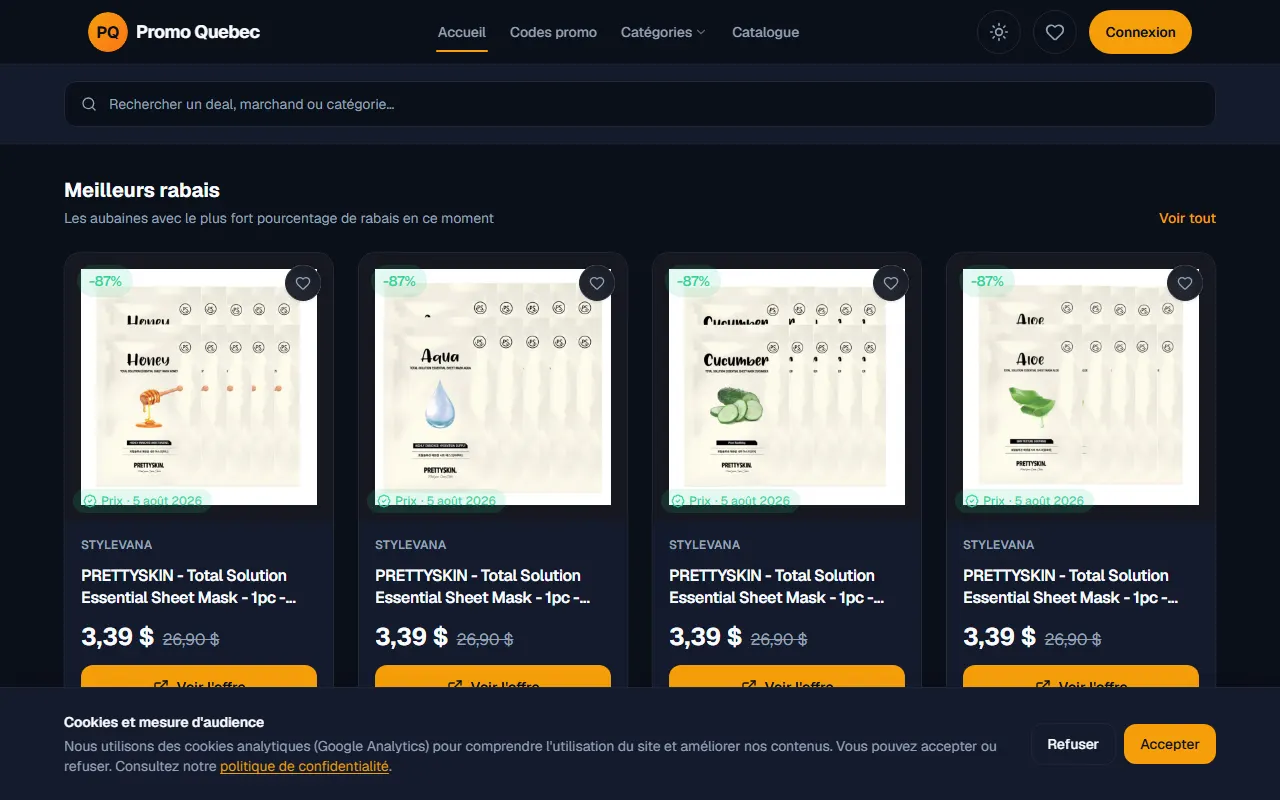Image resolution: width=1280 pixels, height=800 pixels.
Task: Click price-verified badge on Aloe card
Action: click(x=1024, y=501)
